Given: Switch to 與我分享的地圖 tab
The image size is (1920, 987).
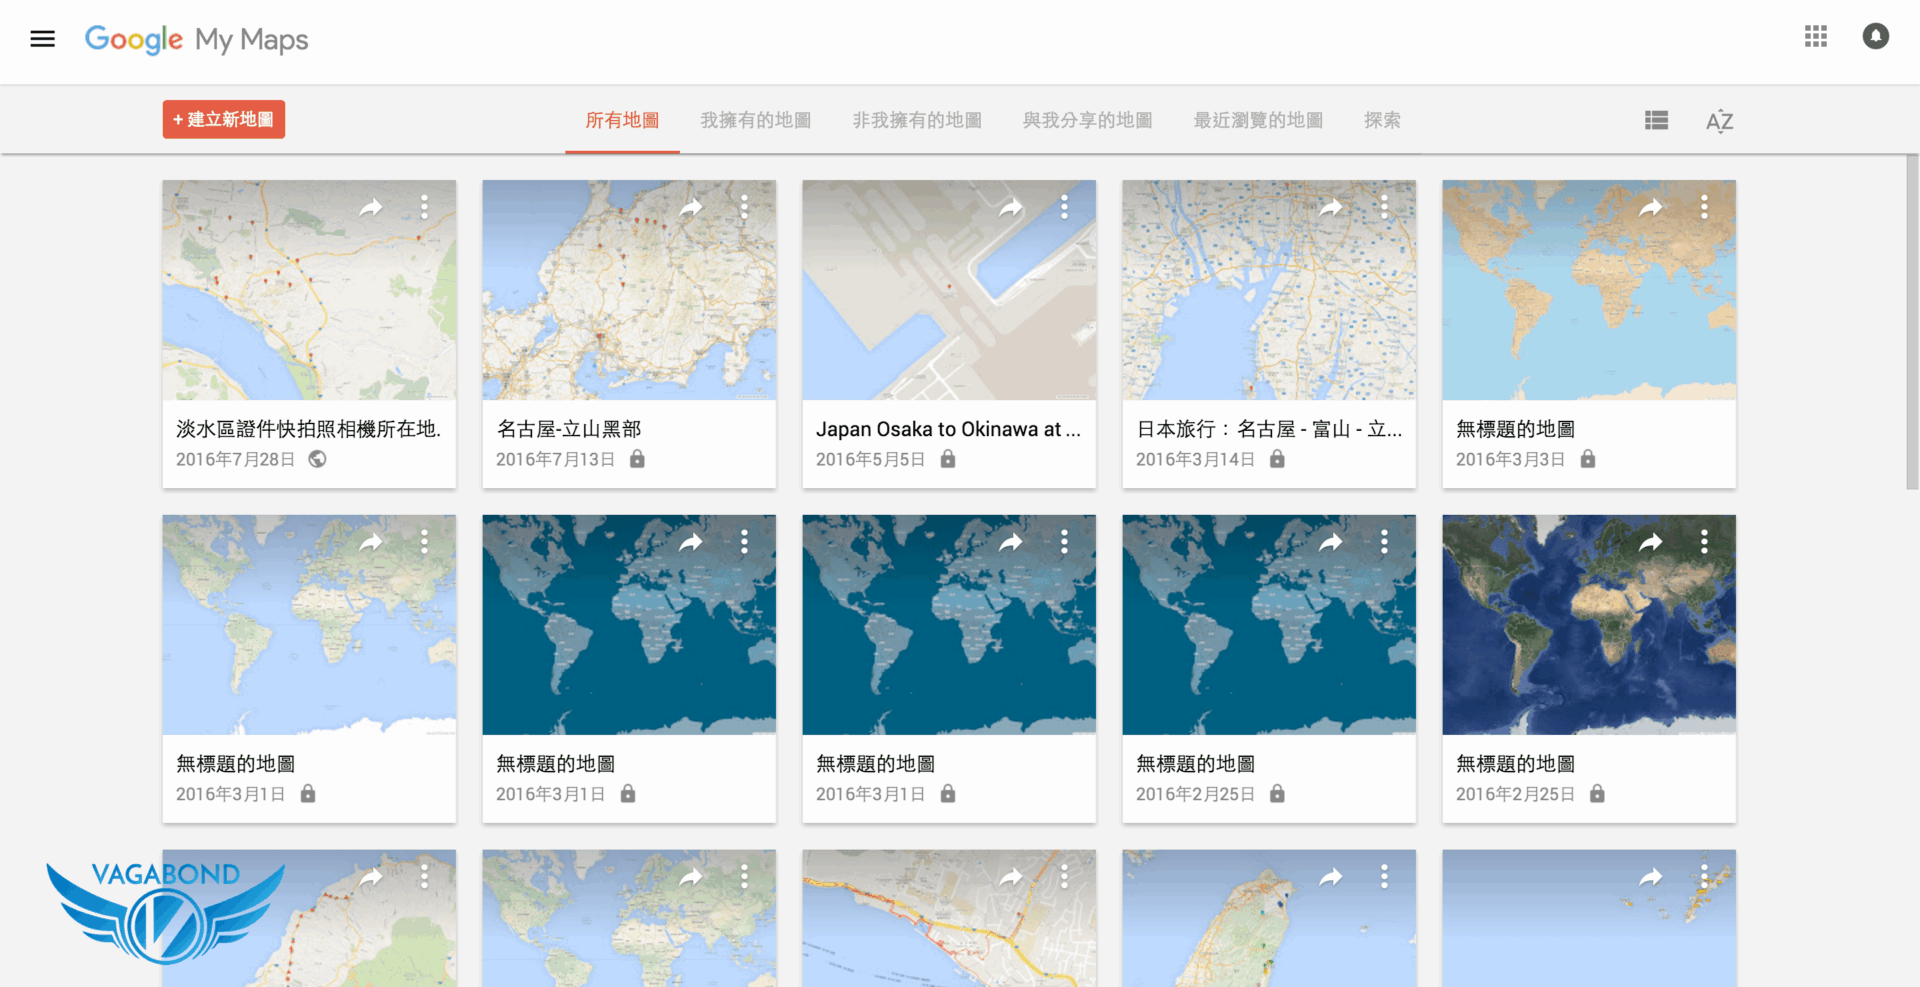Looking at the screenshot, I should coord(1087,120).
